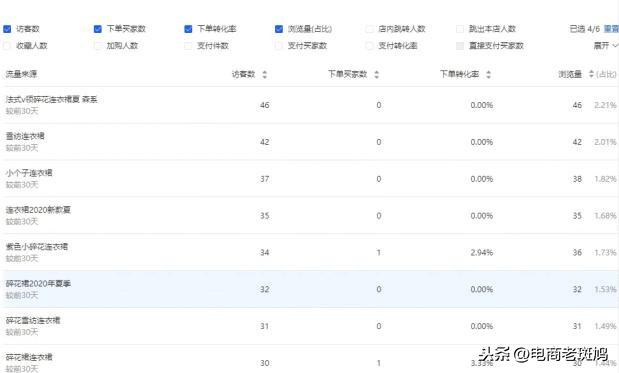Open keyword 小个子连衣裙
The width and height of the screenshot is (619, 373).
[x=29, y=173]
